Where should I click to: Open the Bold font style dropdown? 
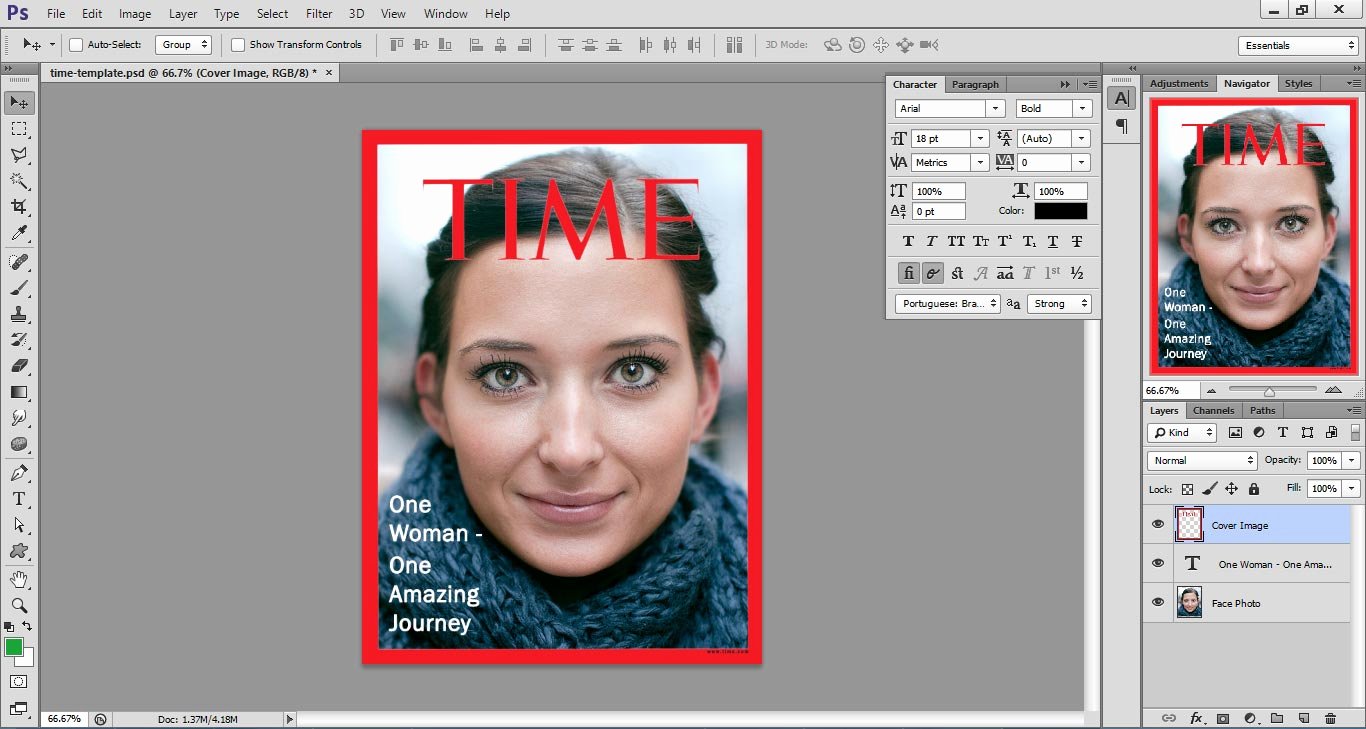(x=1082, y=108)
